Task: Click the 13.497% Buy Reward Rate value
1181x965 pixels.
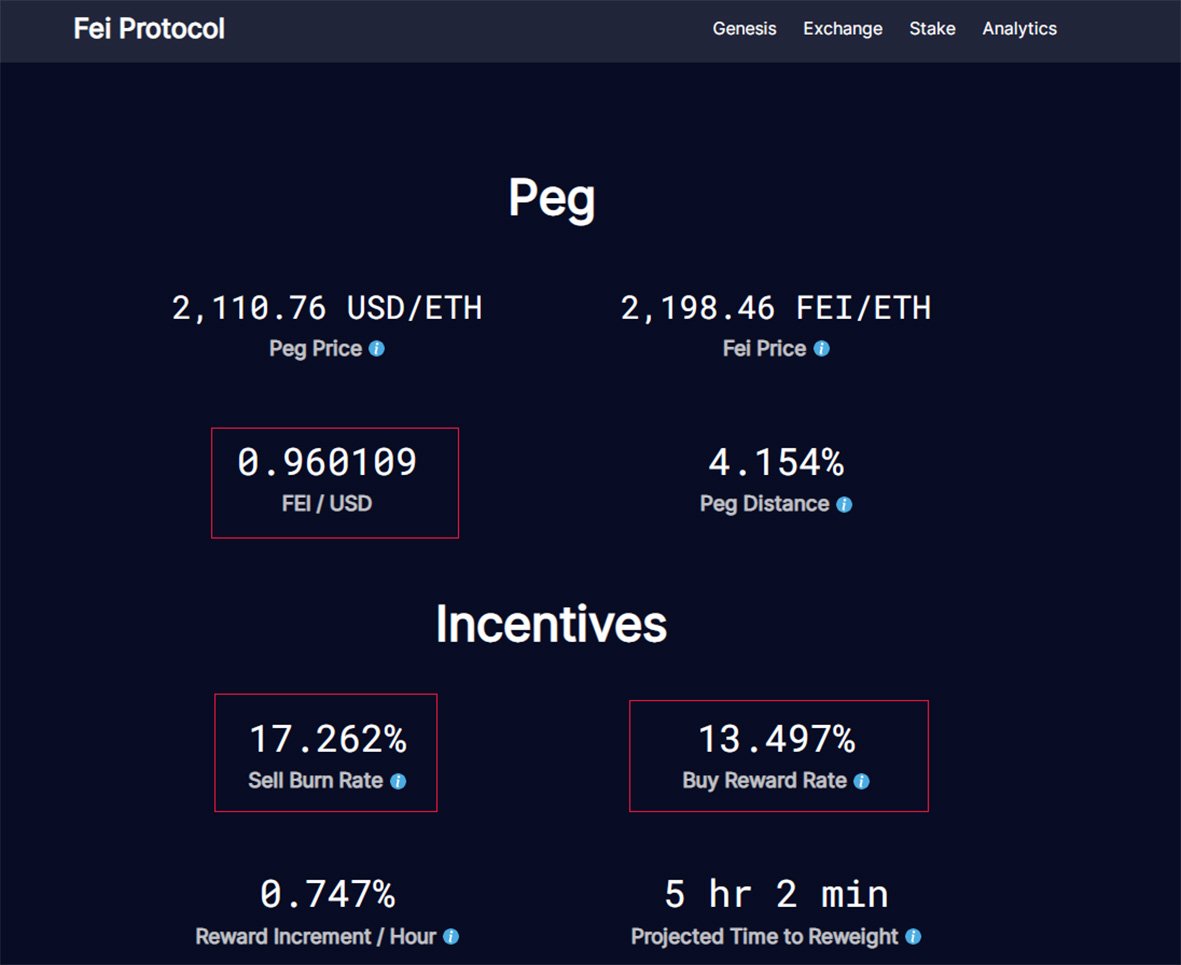Action: pos(776,740)
